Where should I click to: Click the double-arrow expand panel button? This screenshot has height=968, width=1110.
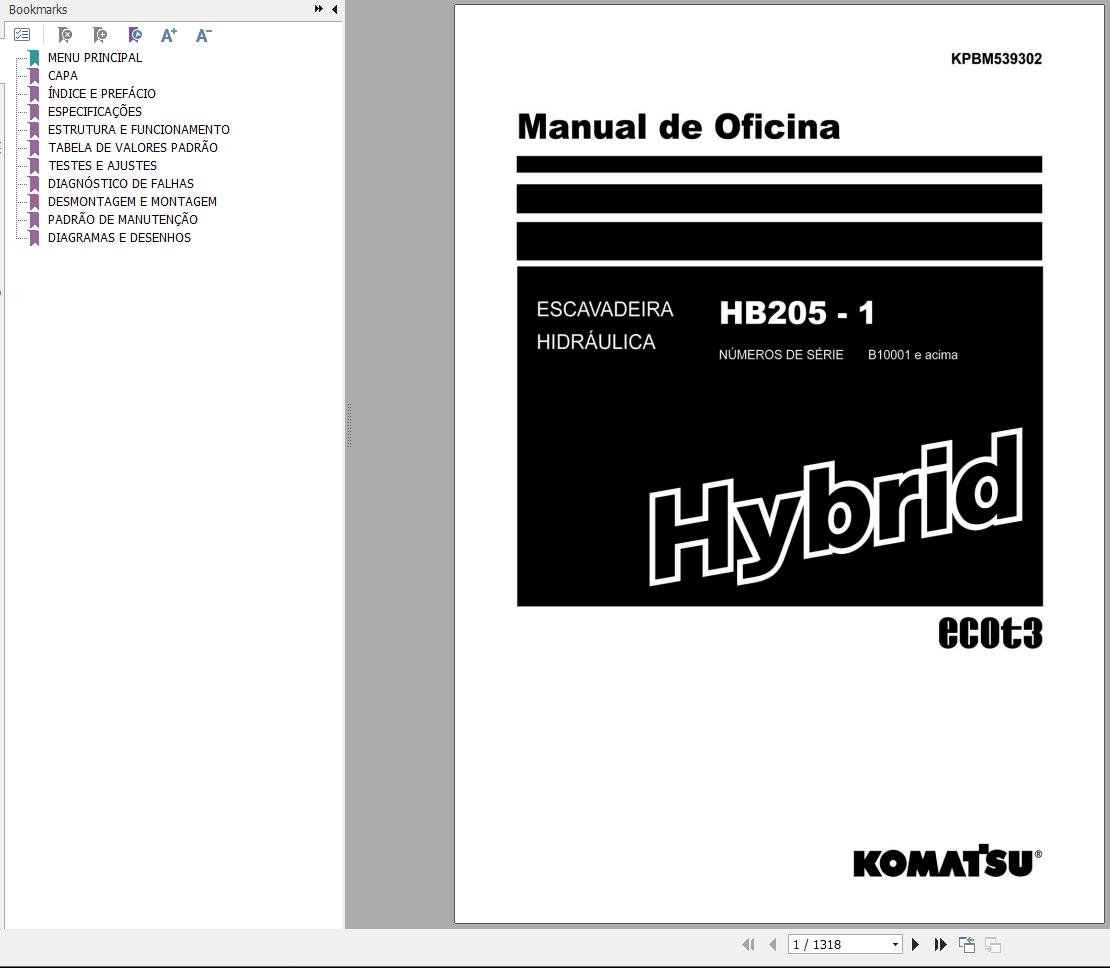pos(319,9)
